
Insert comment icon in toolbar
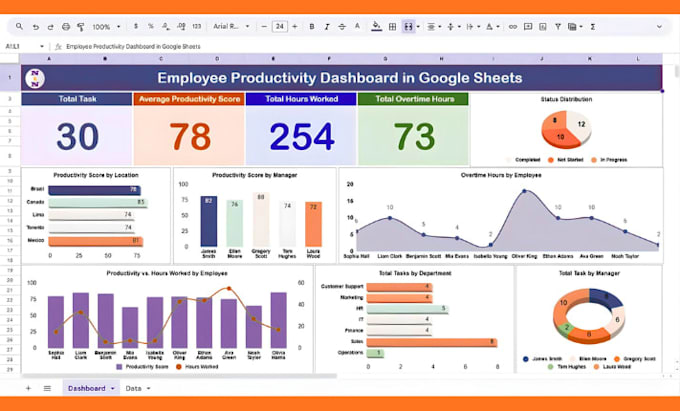tap(528, 26)
